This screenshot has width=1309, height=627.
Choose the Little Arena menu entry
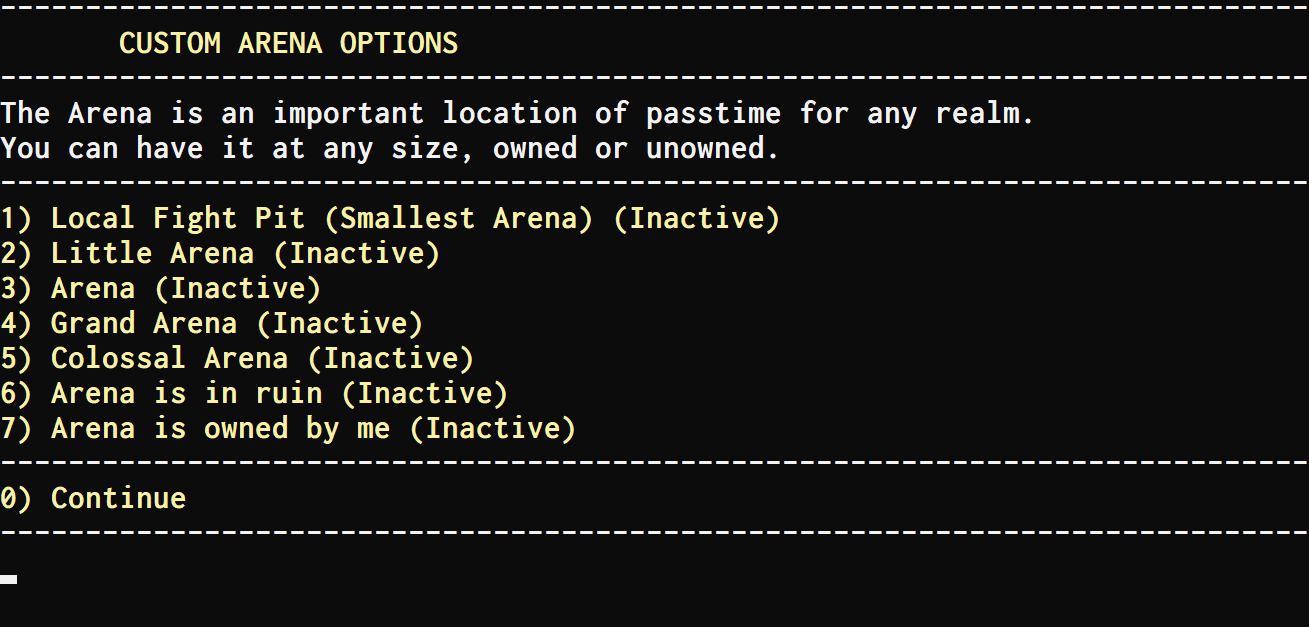coord(152,253)
